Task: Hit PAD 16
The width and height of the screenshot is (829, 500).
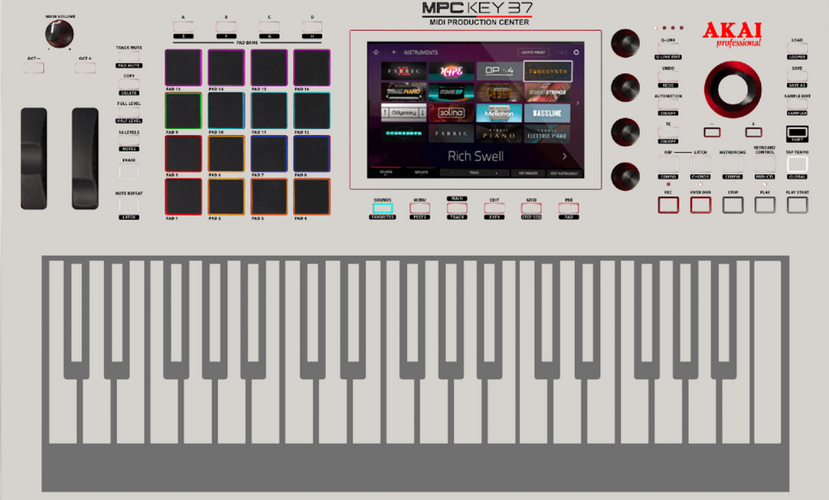Action: 312,68
